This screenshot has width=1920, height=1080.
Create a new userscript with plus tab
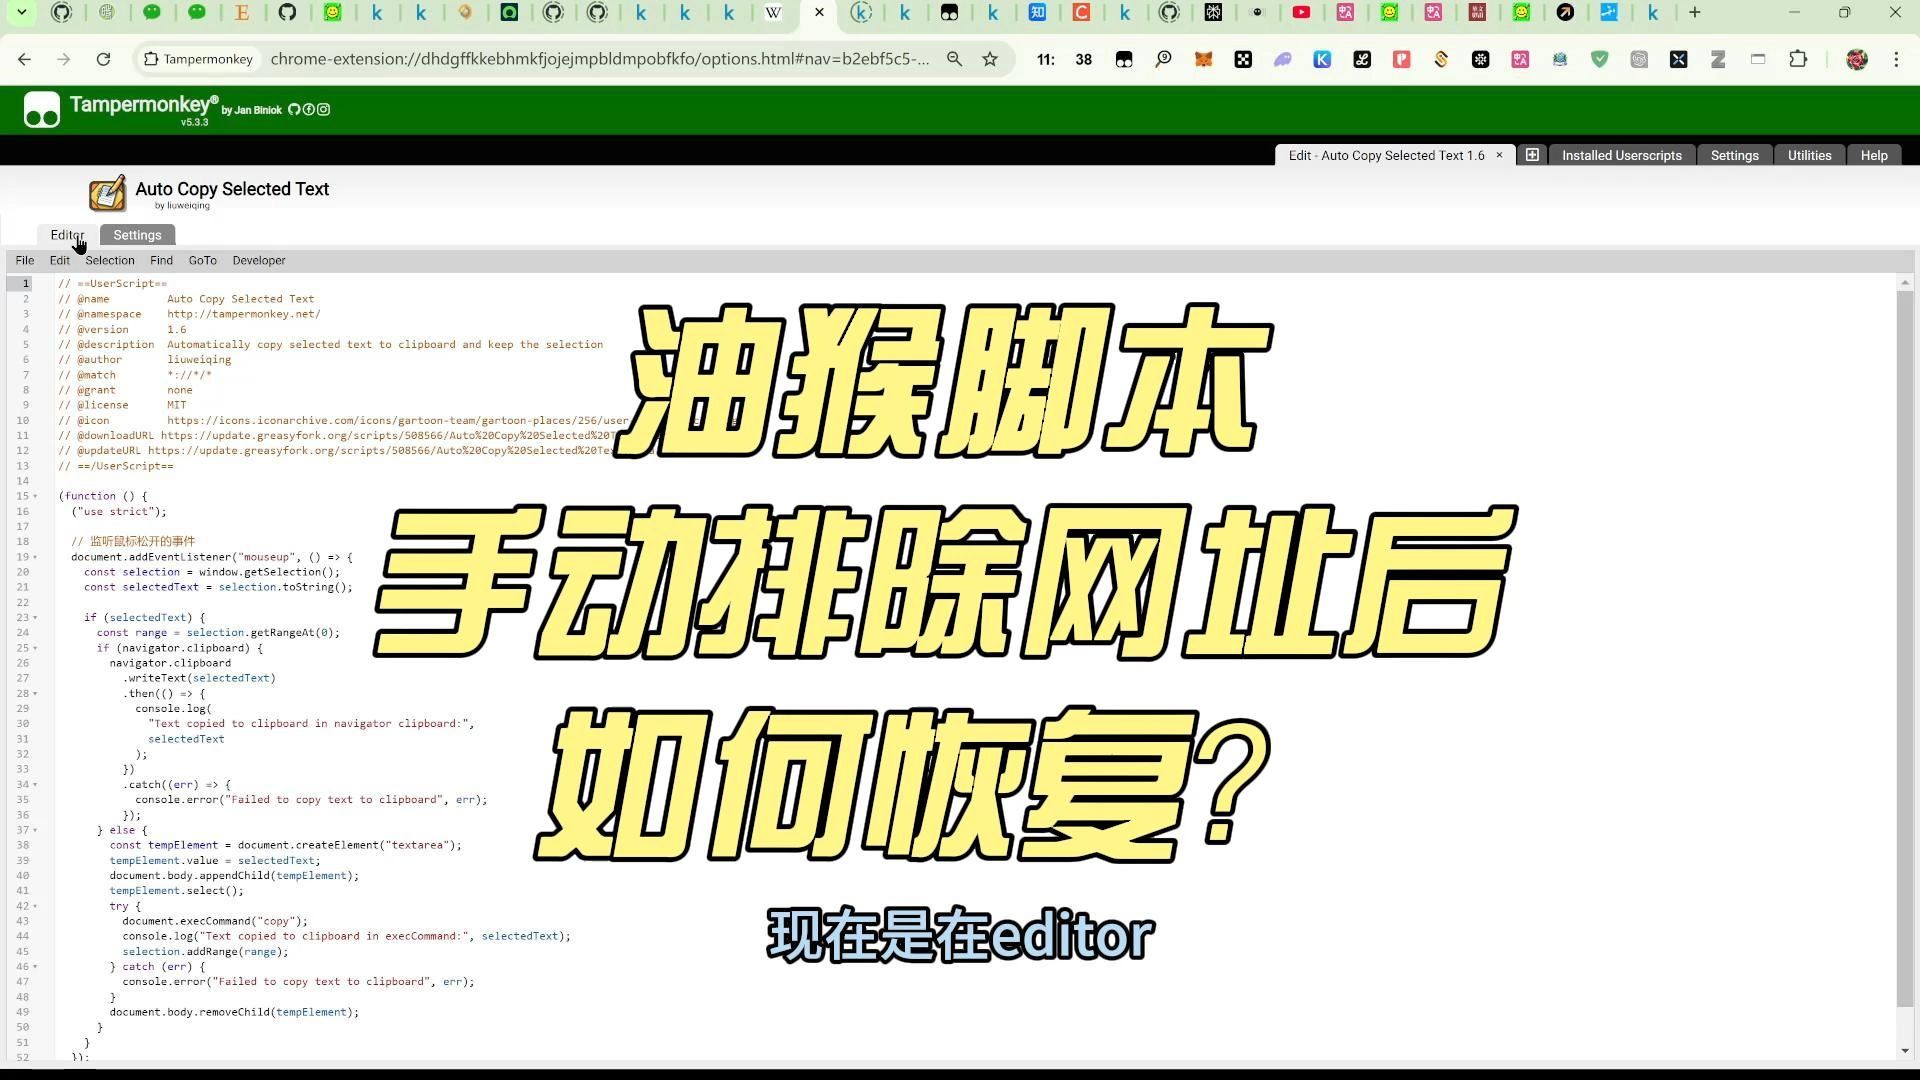tap(1531, 155)
